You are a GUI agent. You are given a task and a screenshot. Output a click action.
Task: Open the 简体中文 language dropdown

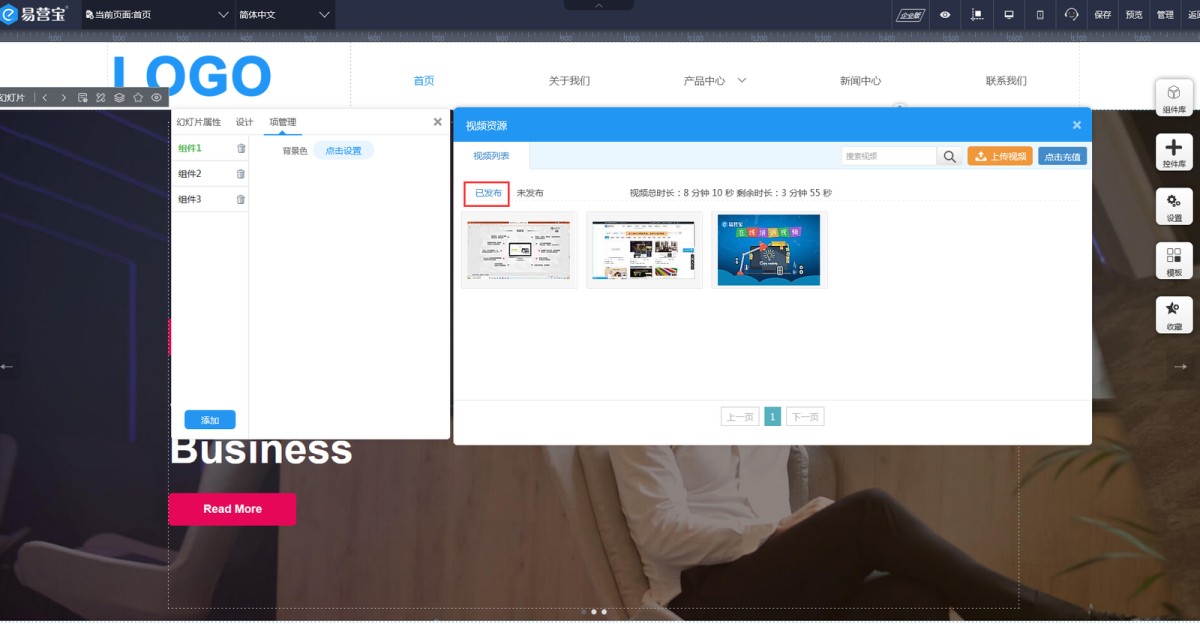point(285,15)
